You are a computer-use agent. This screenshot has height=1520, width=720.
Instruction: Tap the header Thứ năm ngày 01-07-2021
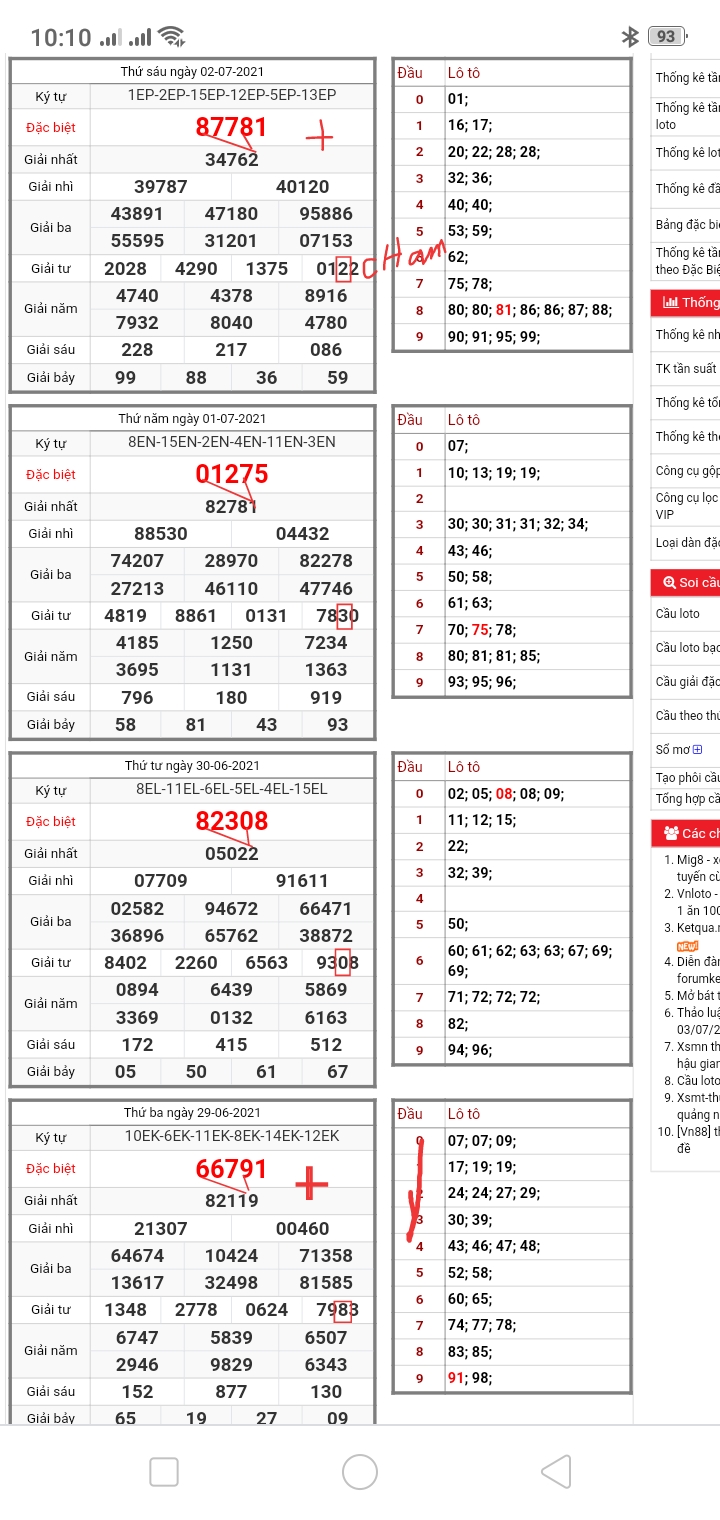(x=193, y=419)
